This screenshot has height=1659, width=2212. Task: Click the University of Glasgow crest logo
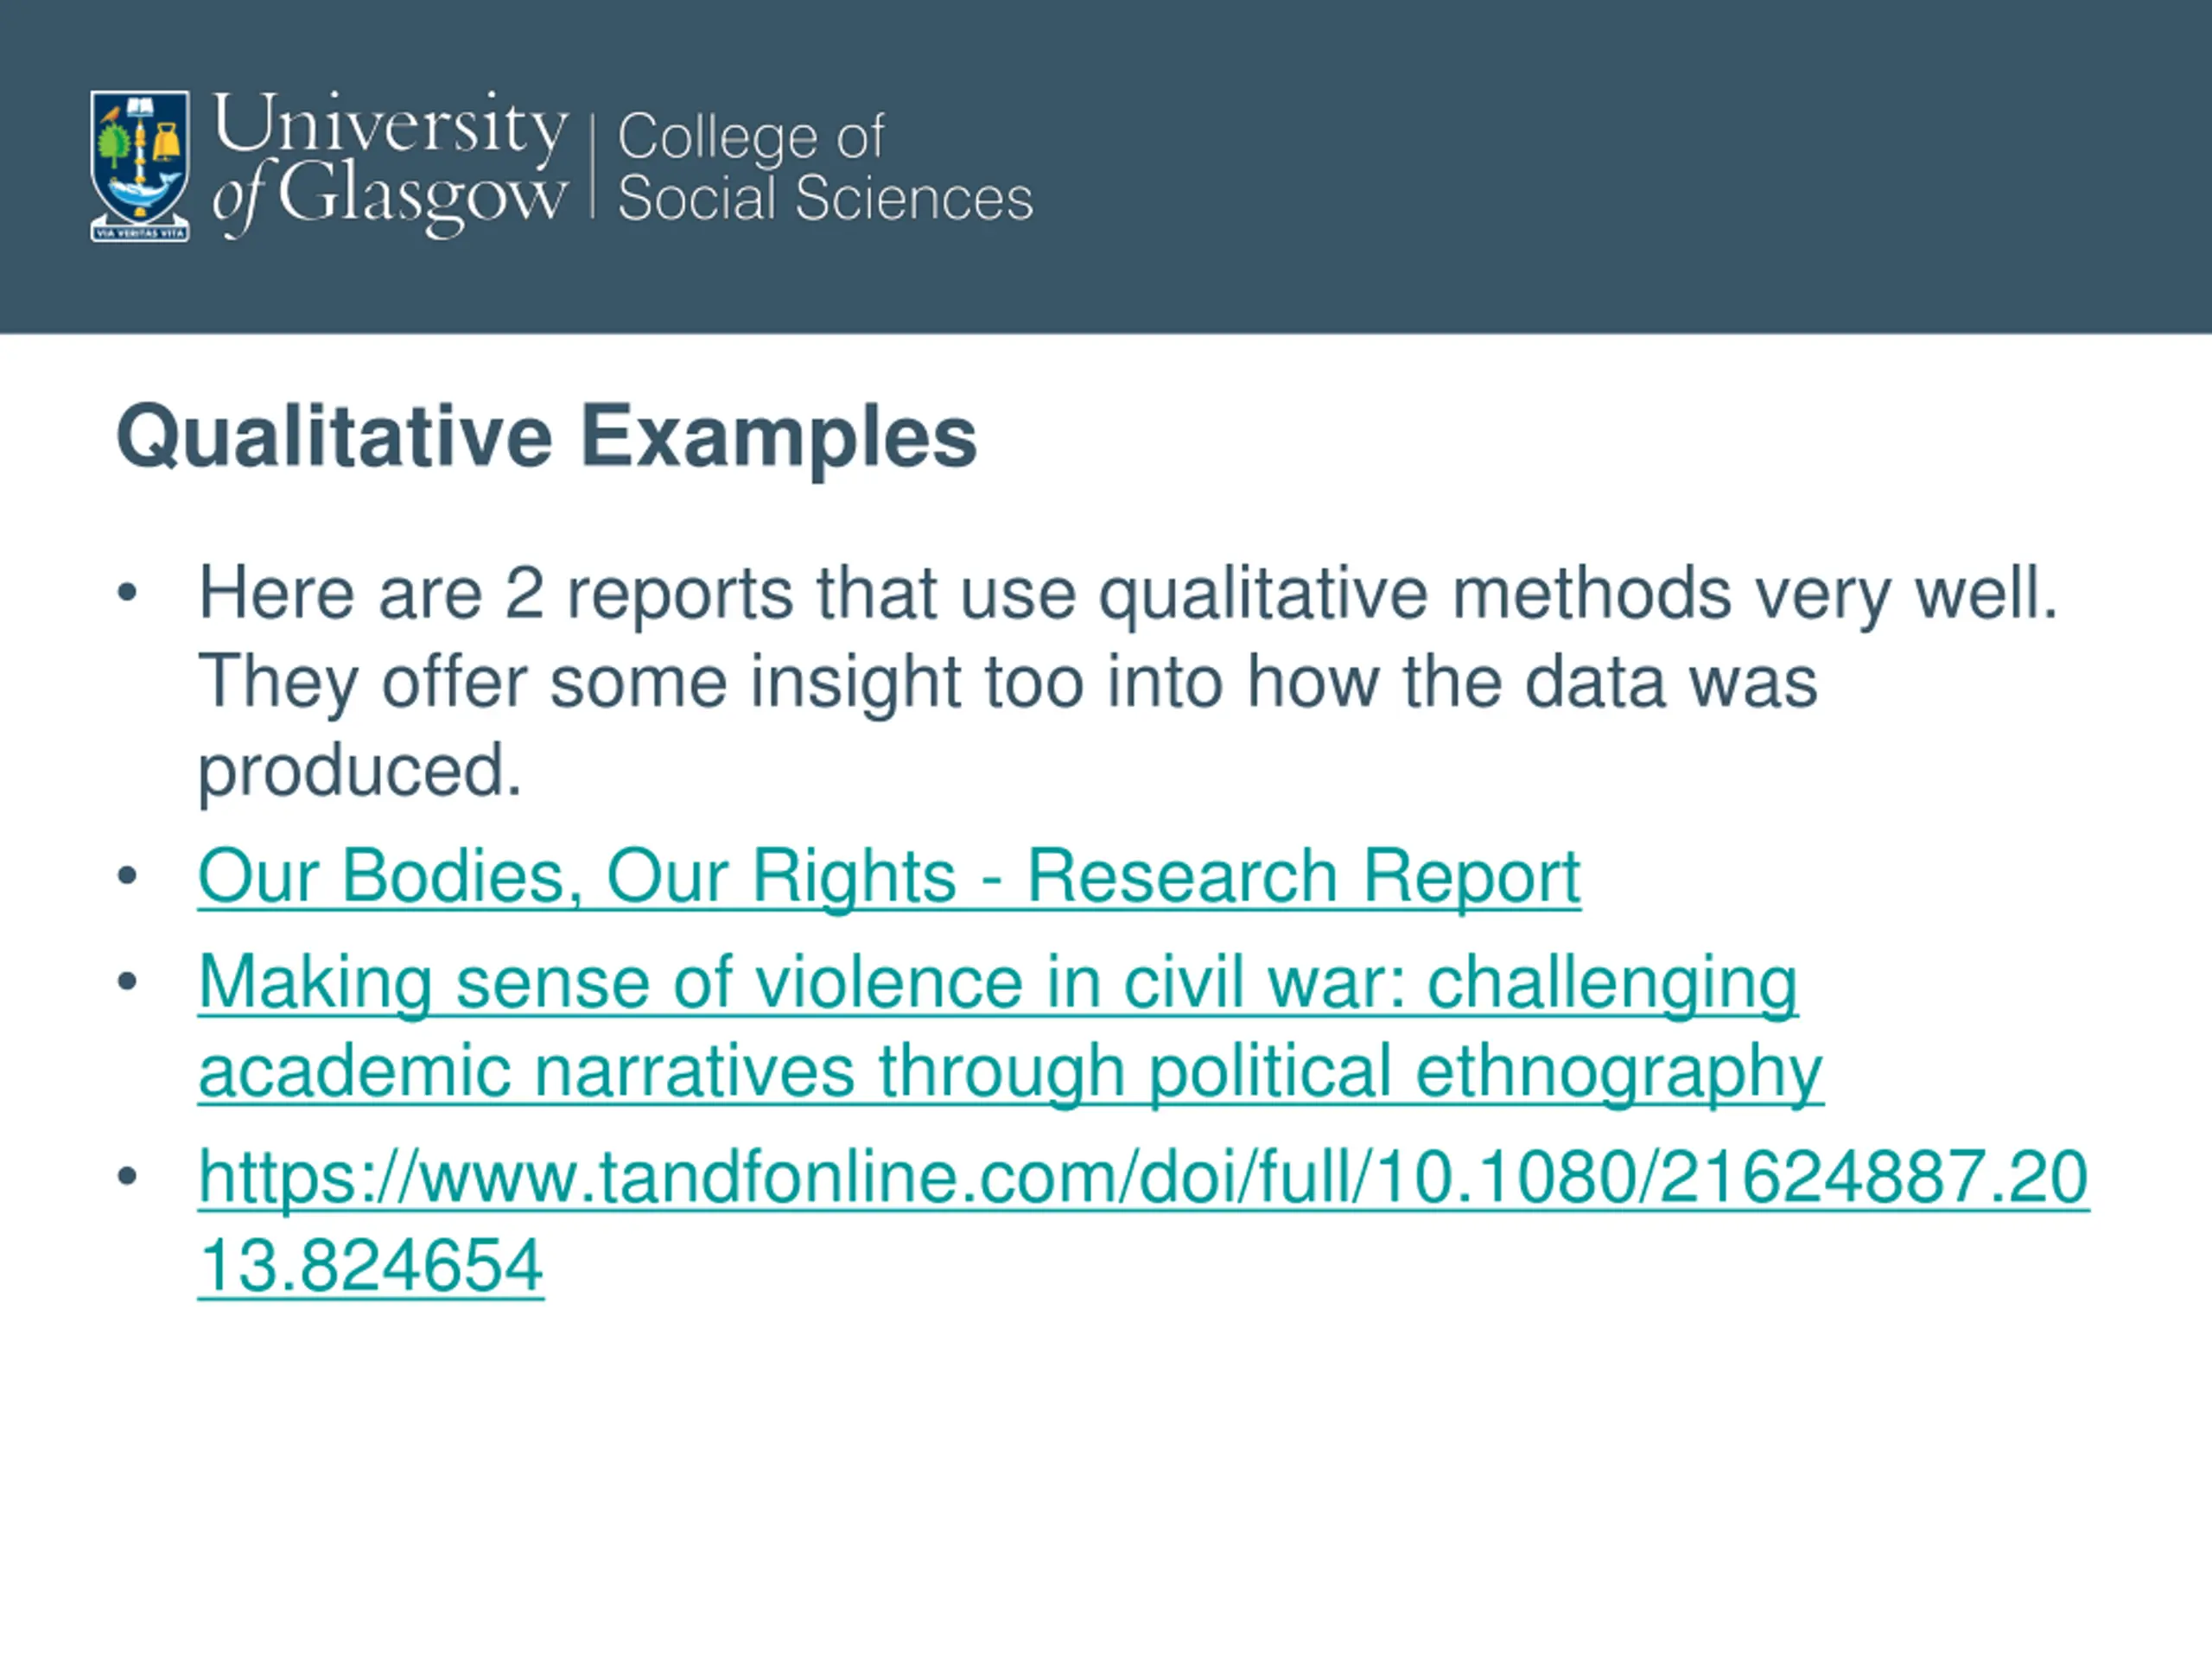[x=140, y=166]
